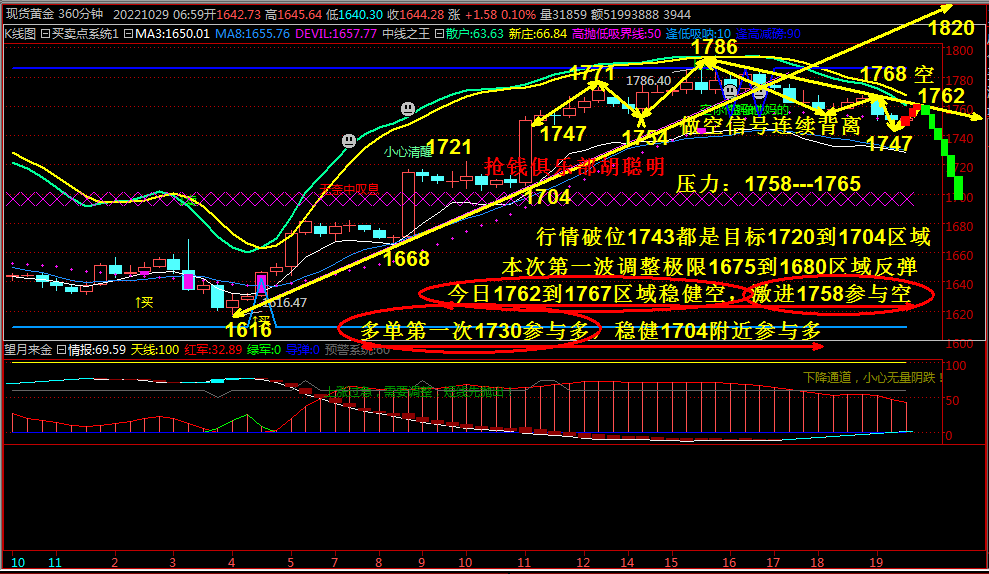Click the open price 1642.73

[238, 14]
